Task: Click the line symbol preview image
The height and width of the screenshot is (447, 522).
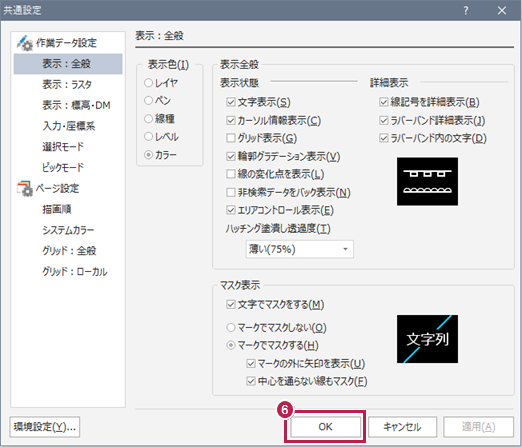Action: point(427,181)
